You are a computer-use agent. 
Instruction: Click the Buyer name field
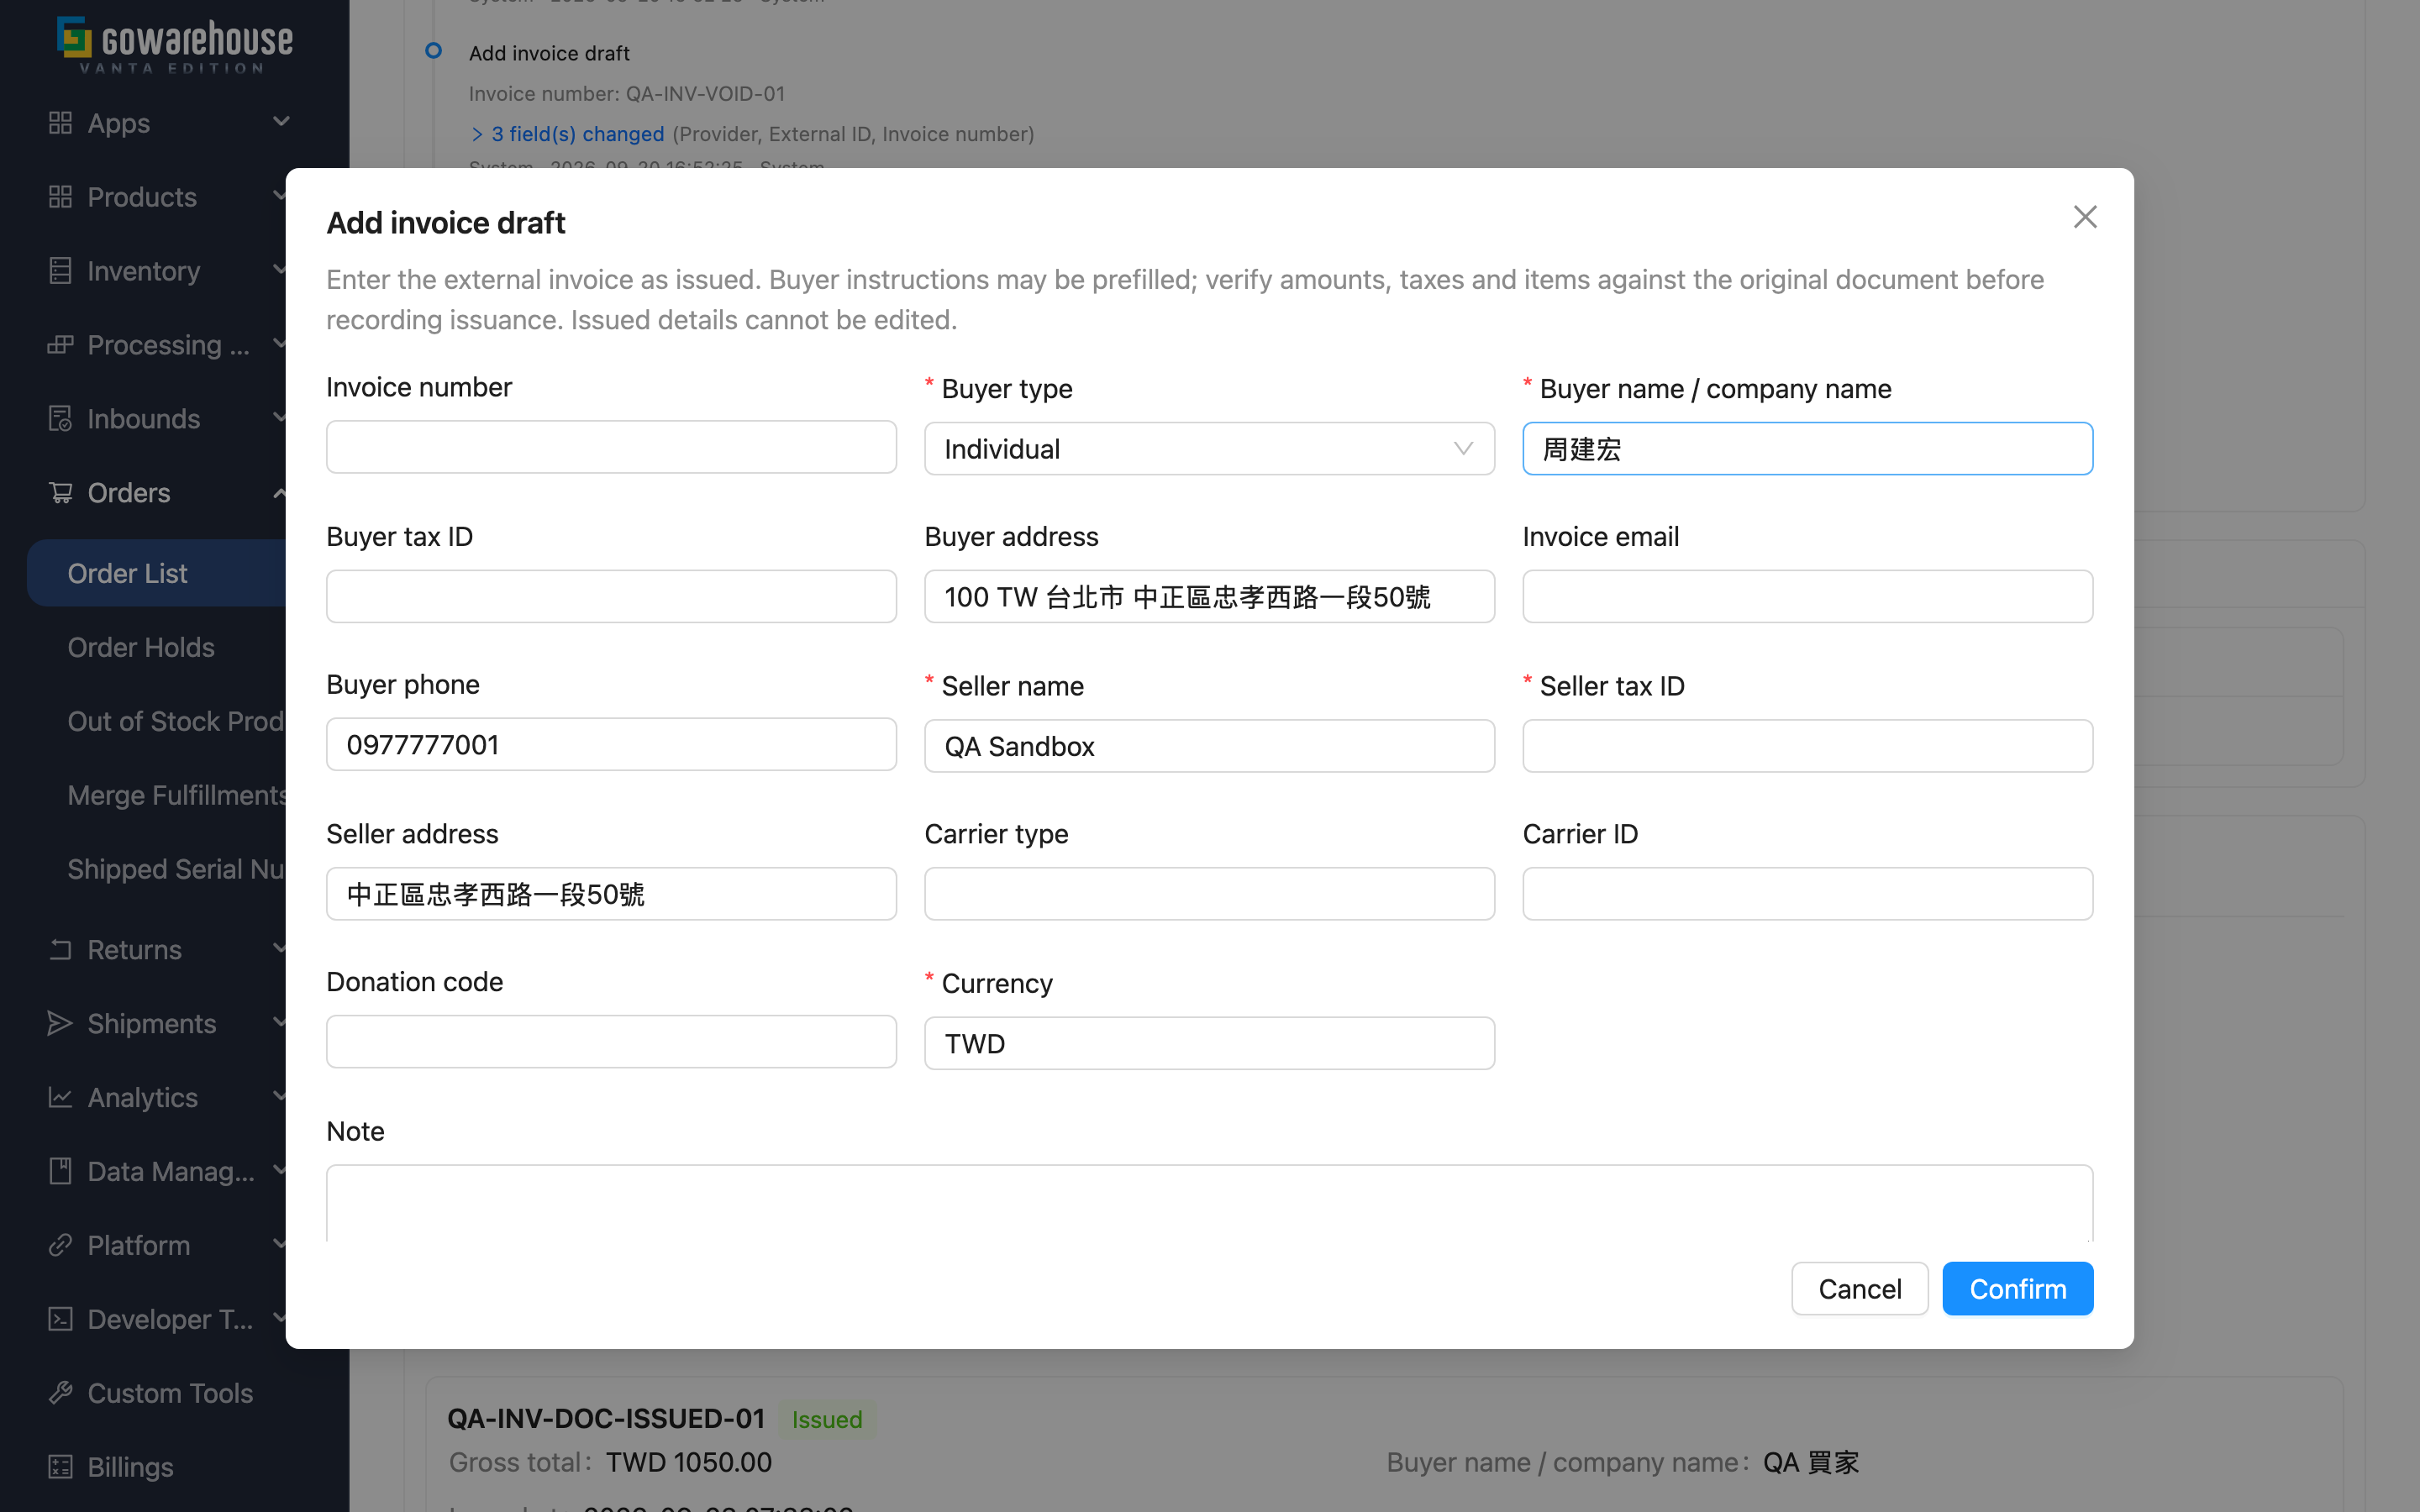click(1807, 449)
